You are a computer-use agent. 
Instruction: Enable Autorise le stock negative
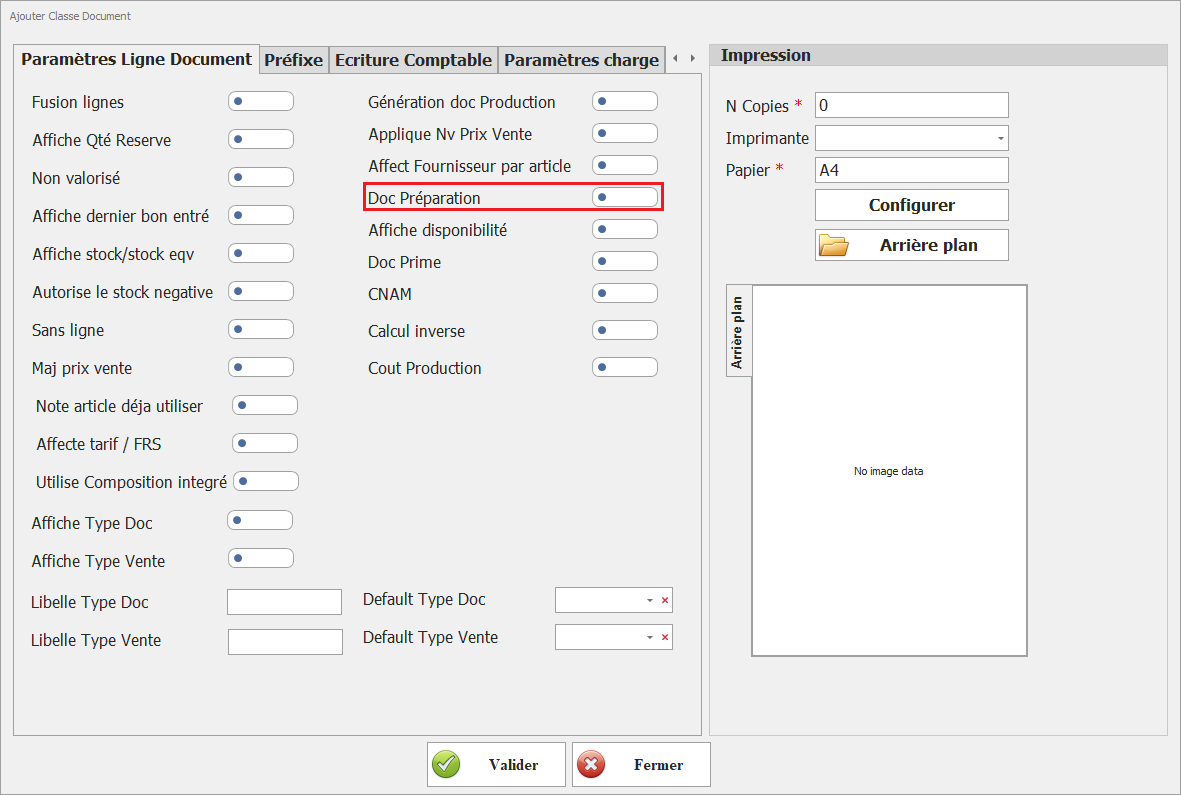coord(261,291)
